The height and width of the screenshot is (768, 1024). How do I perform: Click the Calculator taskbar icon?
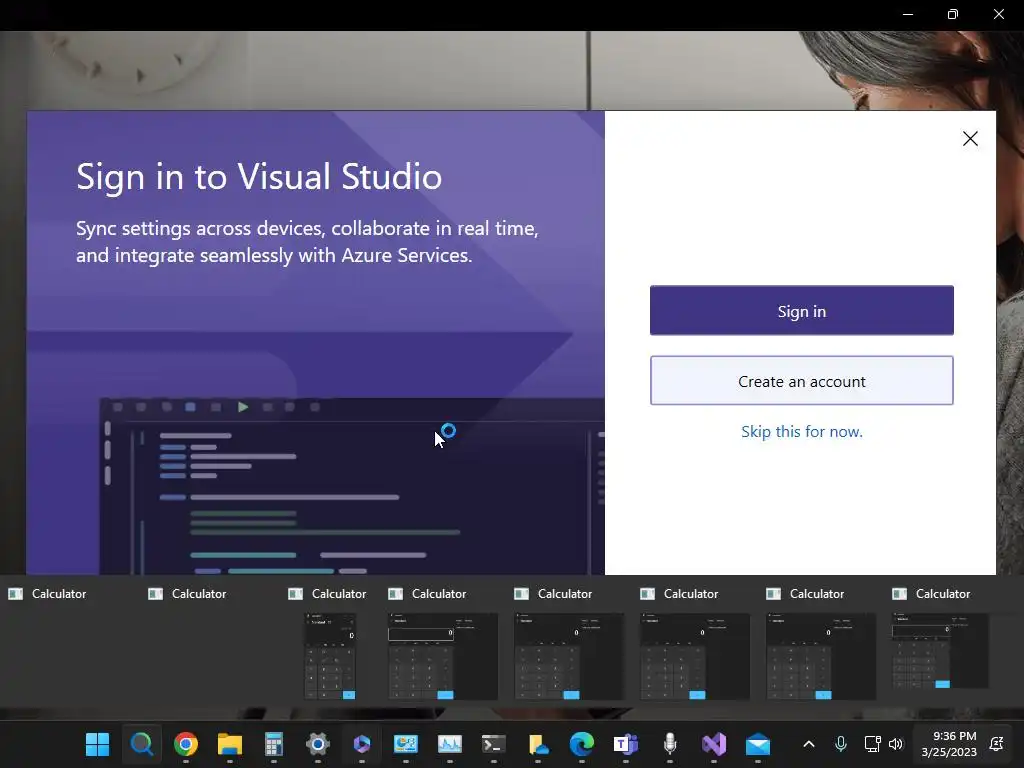pyautogui.click(x=274, y=744)
